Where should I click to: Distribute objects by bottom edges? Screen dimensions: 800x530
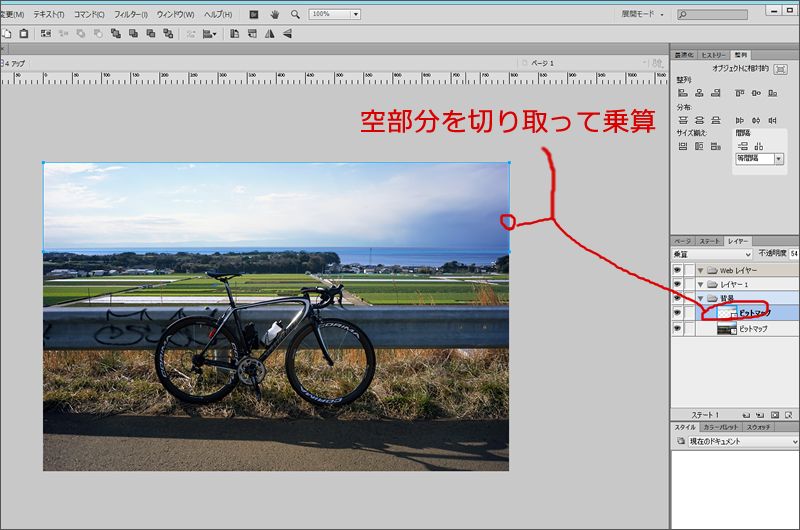pos(716,120)
